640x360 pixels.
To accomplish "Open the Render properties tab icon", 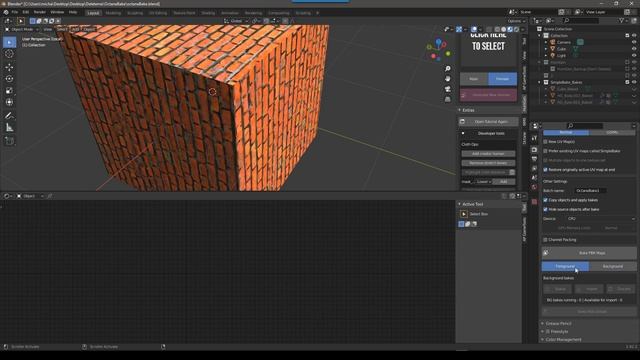I will (534, 150).
